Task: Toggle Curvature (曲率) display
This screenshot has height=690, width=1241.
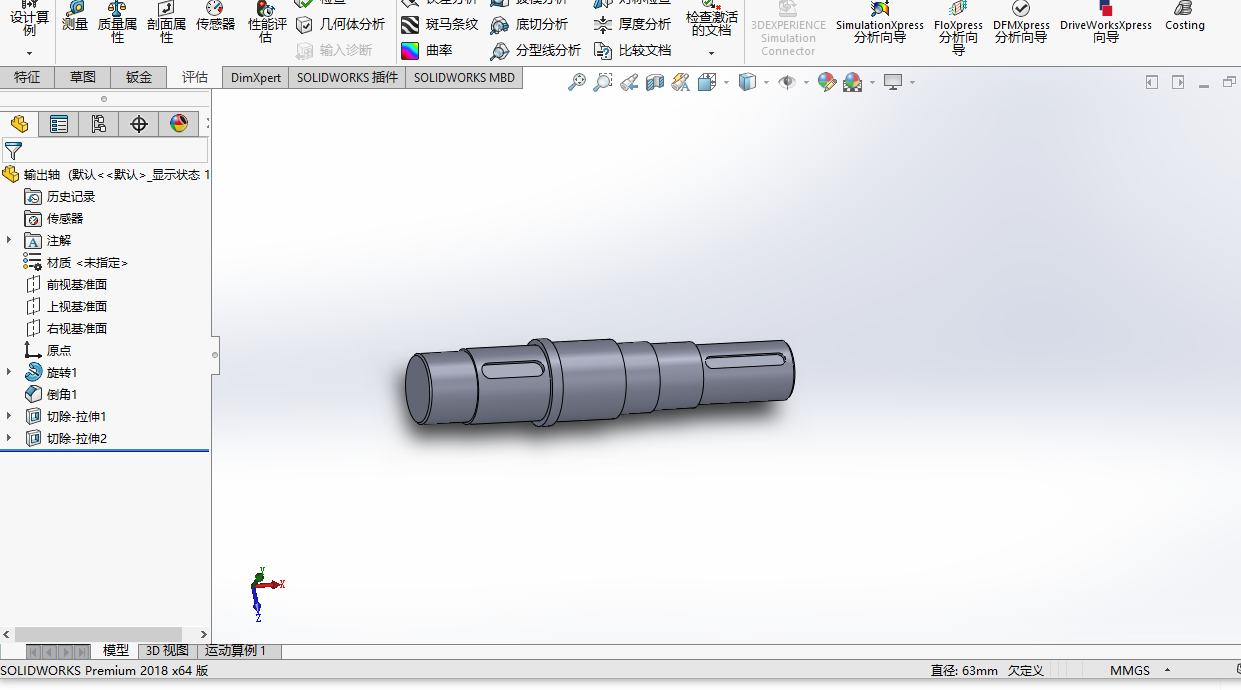Action: [x=427, y=50]
